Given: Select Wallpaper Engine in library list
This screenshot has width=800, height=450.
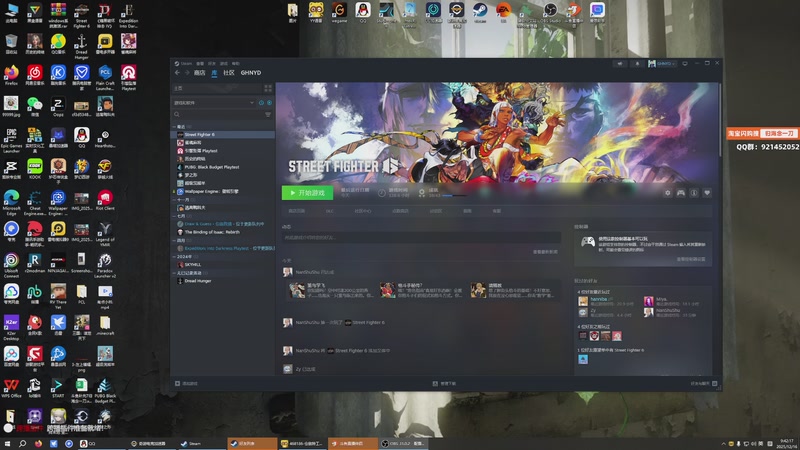Looking at the screenshot, I should point(223,191).
